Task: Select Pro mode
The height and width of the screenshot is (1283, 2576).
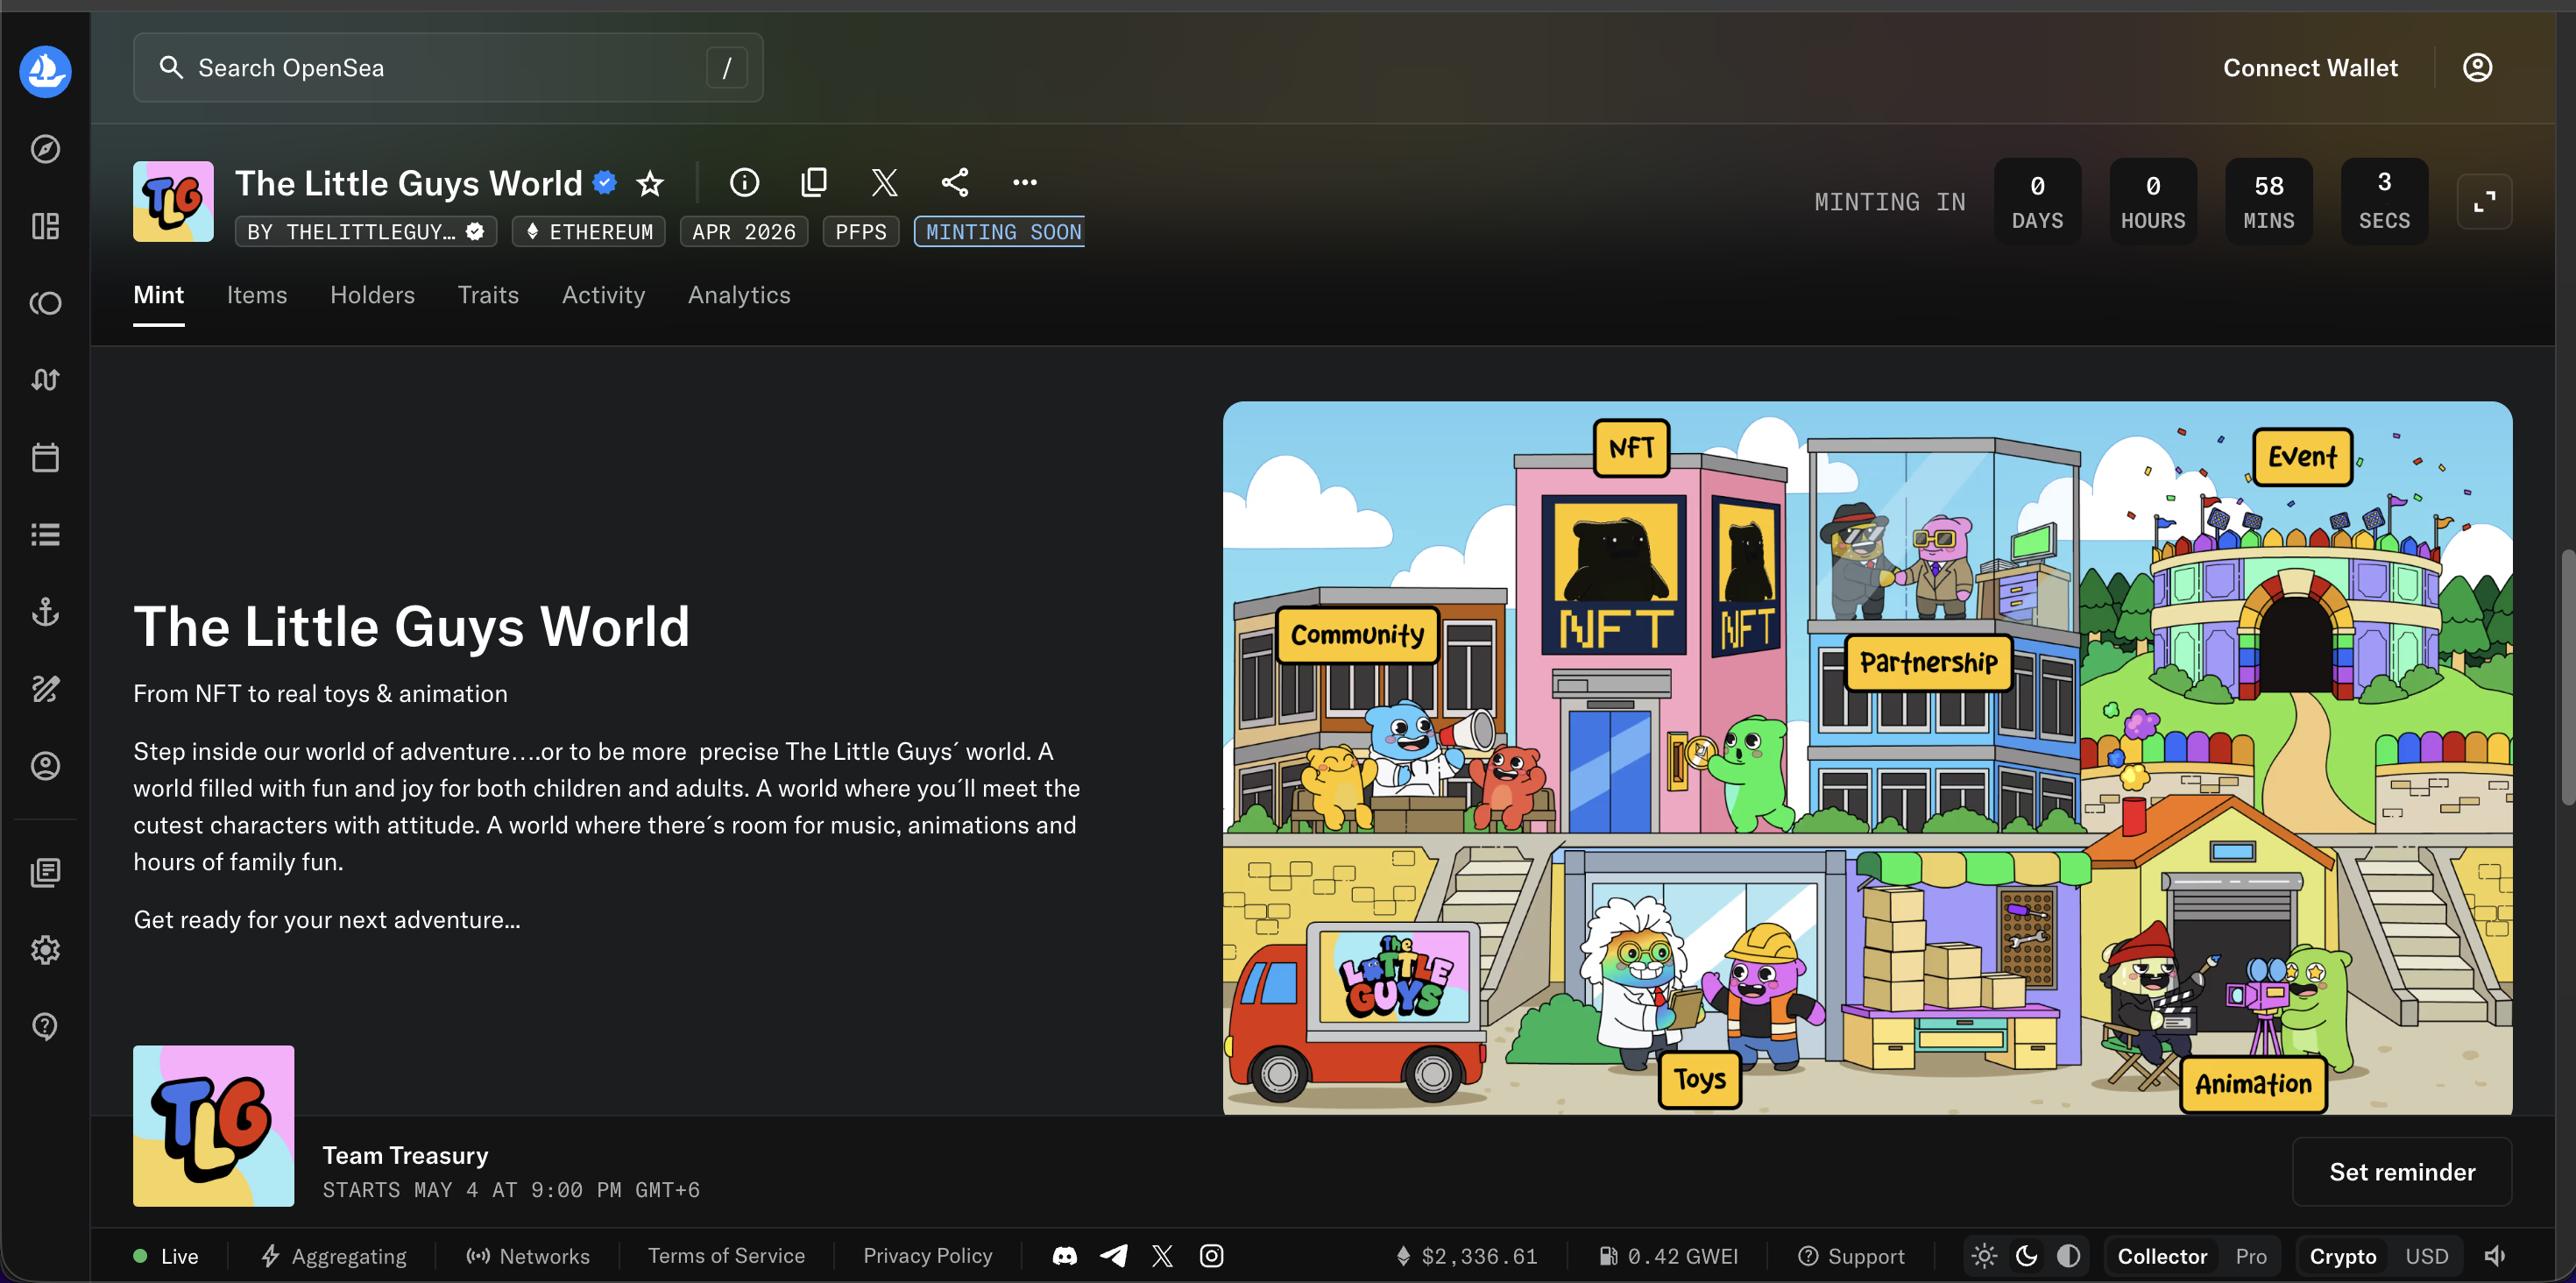Action: (x=2251, y=1256)
